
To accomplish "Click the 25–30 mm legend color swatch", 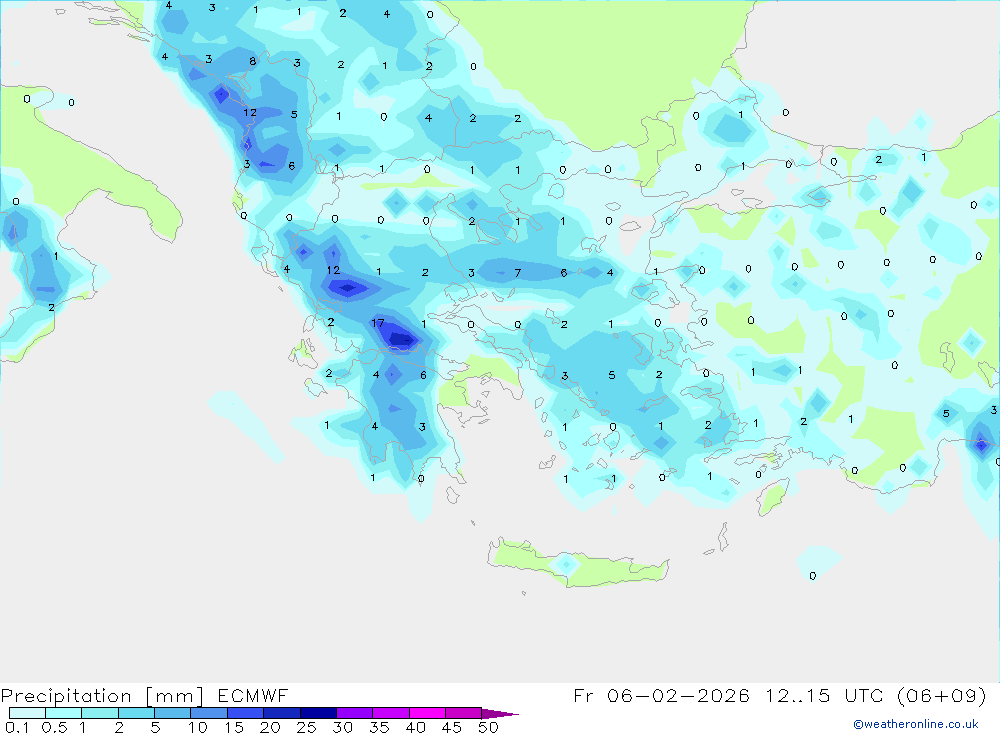I will (318, 713).
